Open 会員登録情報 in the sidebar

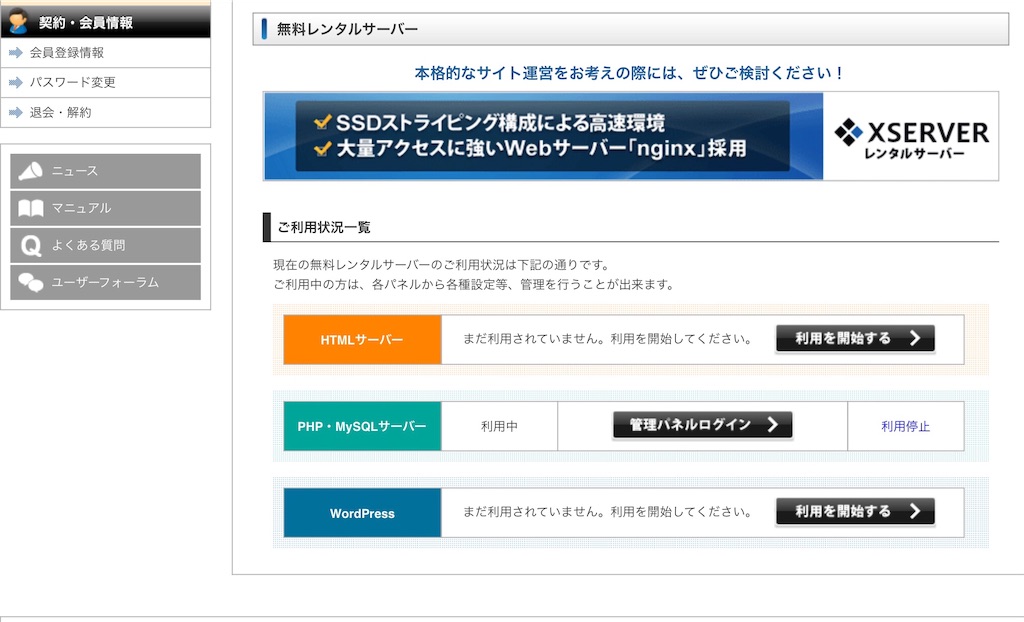point(67,53)
